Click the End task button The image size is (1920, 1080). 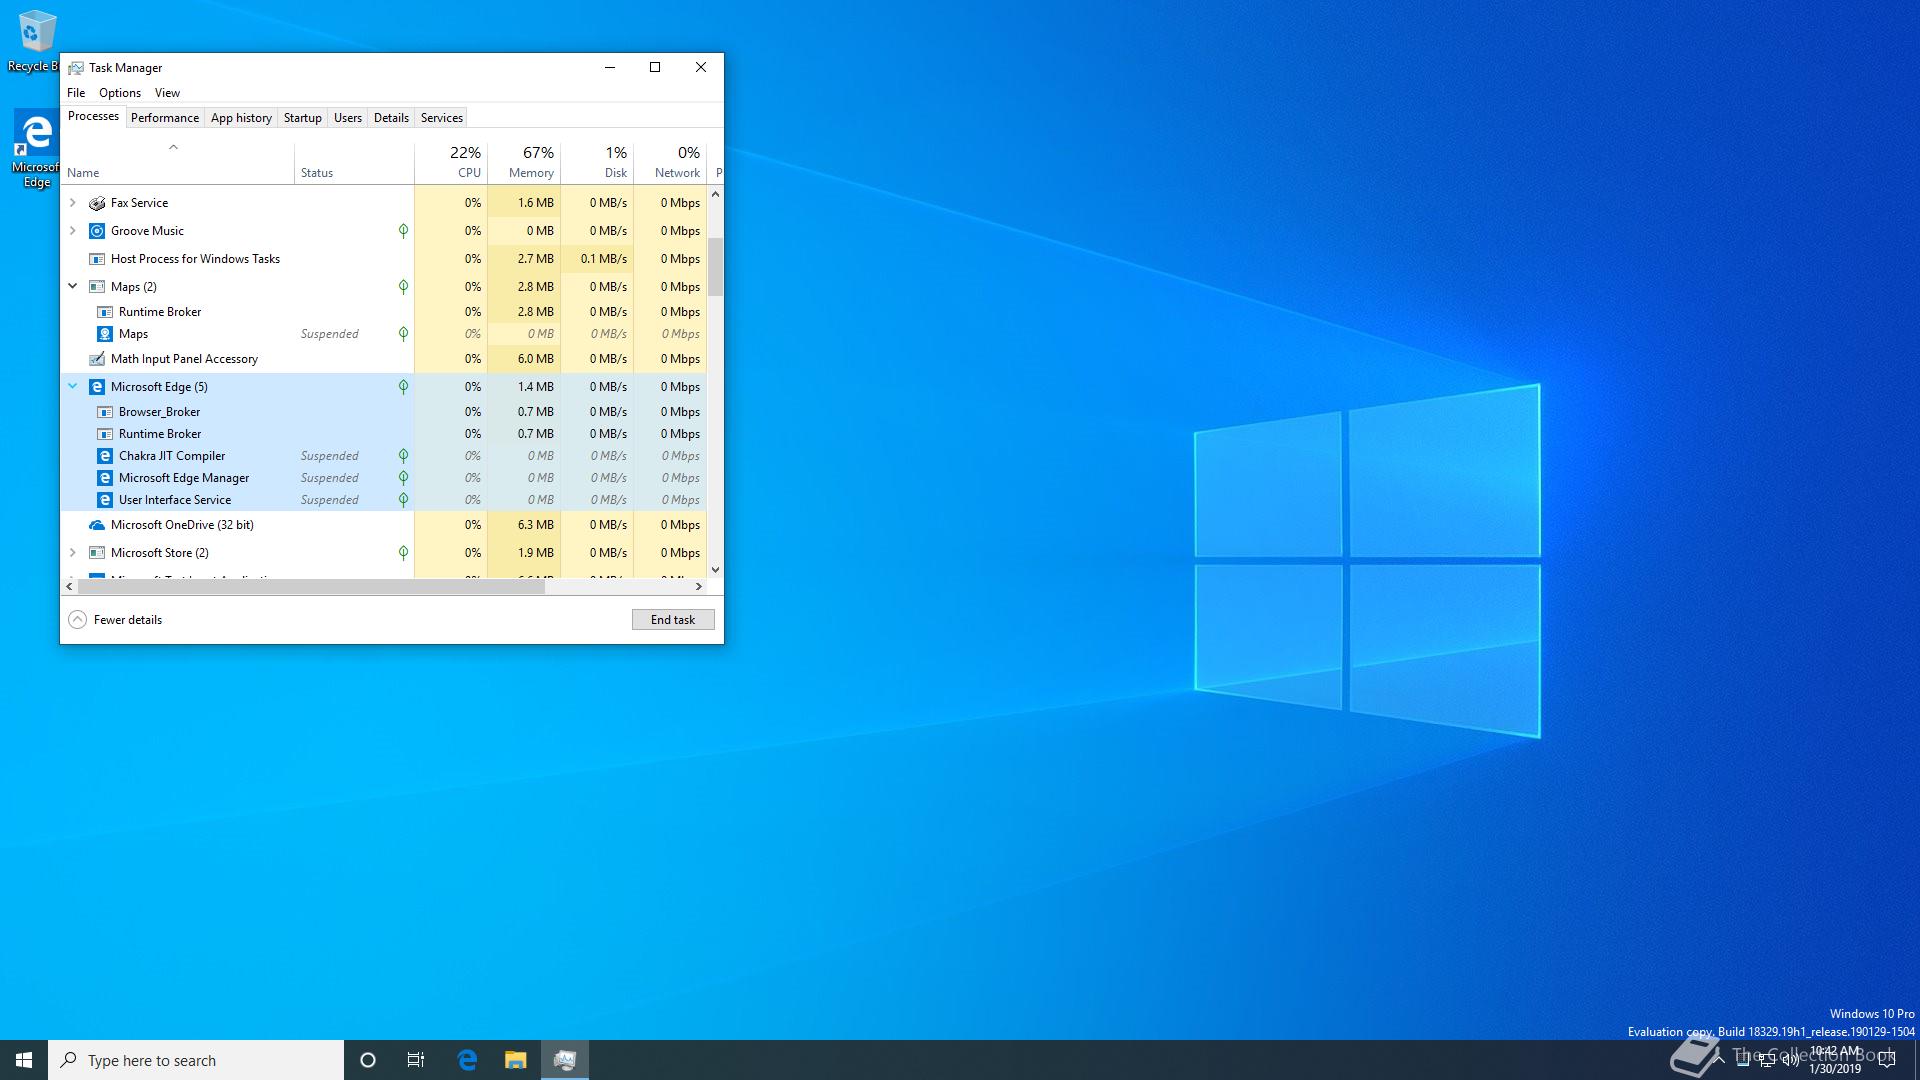pyautogui.click(x=672, y=620)
